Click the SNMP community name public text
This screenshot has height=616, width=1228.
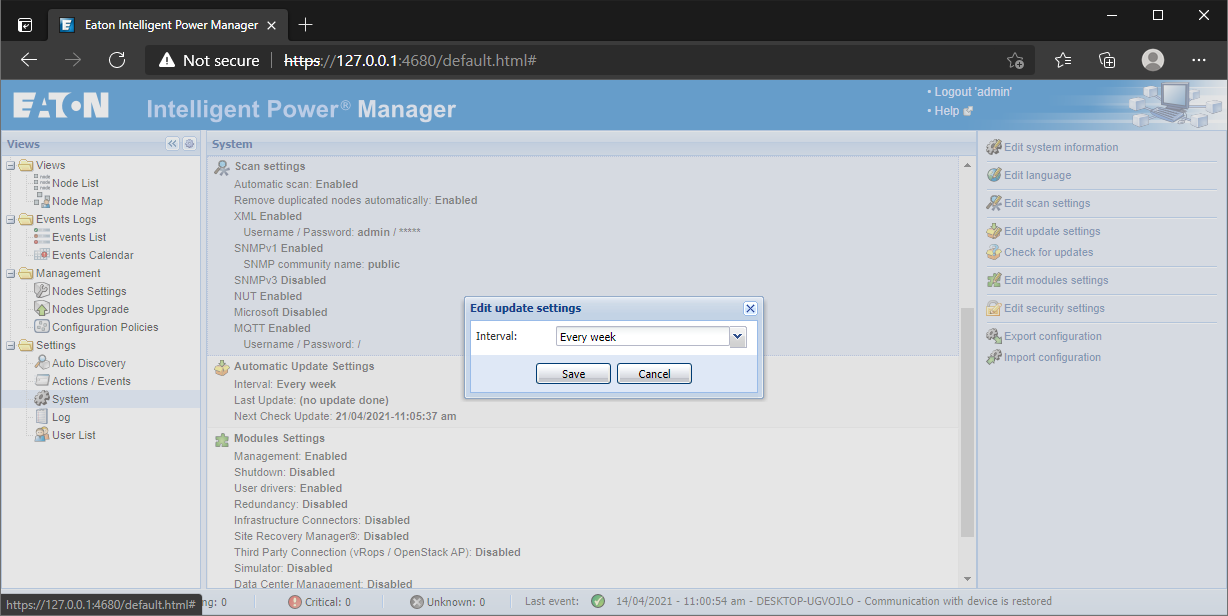pos(384,264)
